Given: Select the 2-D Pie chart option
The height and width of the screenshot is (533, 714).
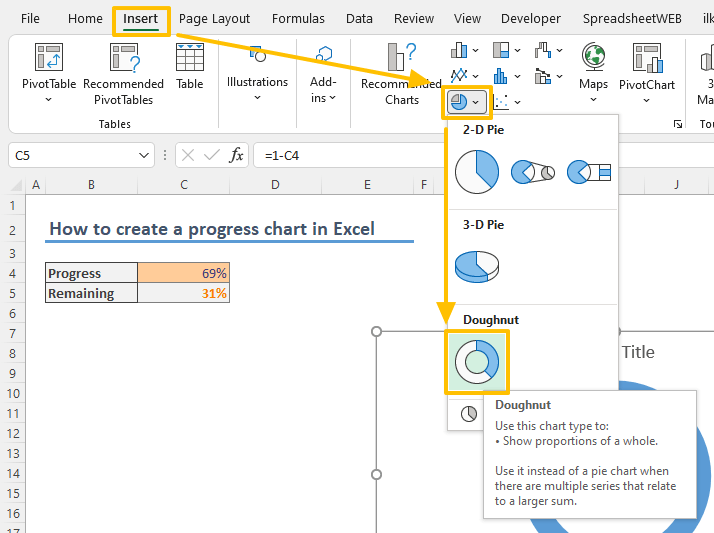Looking at the screenshot, I should point(477,172).
